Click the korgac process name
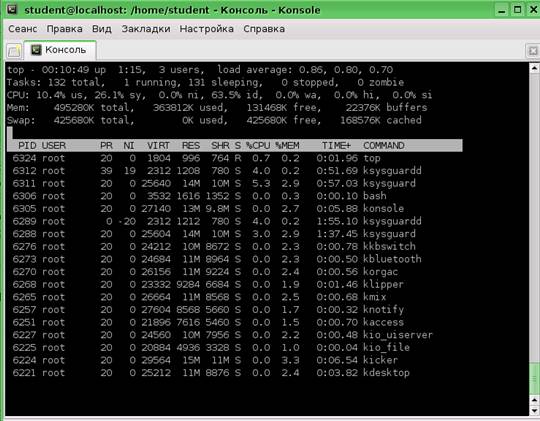Screen dimensions: 540x421 [x=381, y=272]
